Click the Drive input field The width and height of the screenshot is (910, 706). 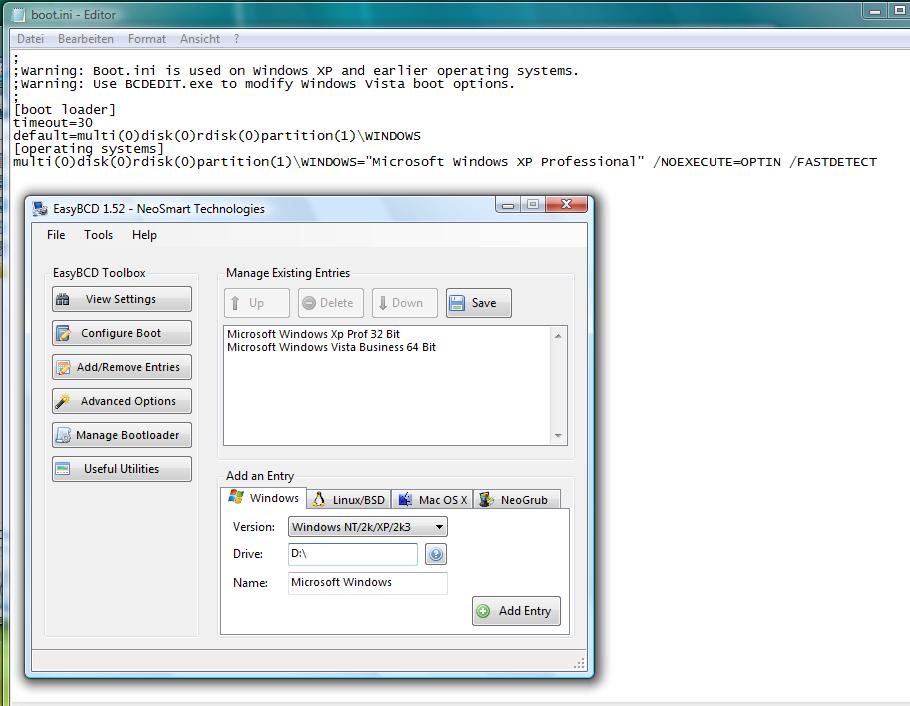click(353, 554)
